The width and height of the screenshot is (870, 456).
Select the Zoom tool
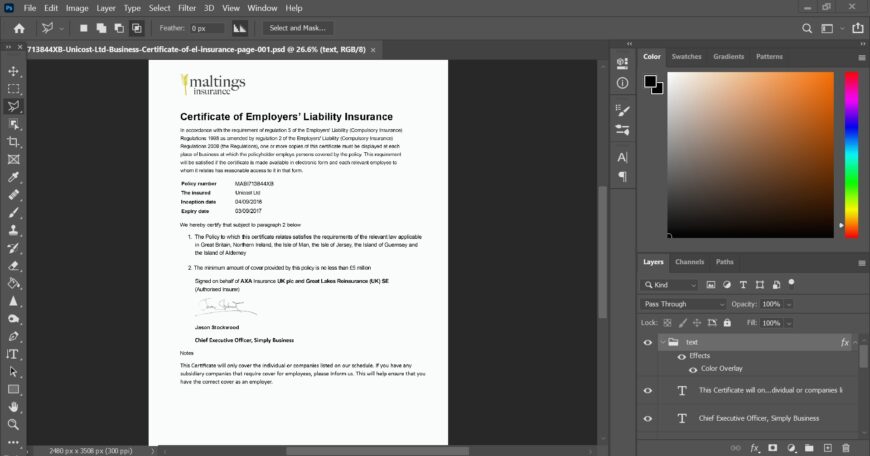coord(13,425)
